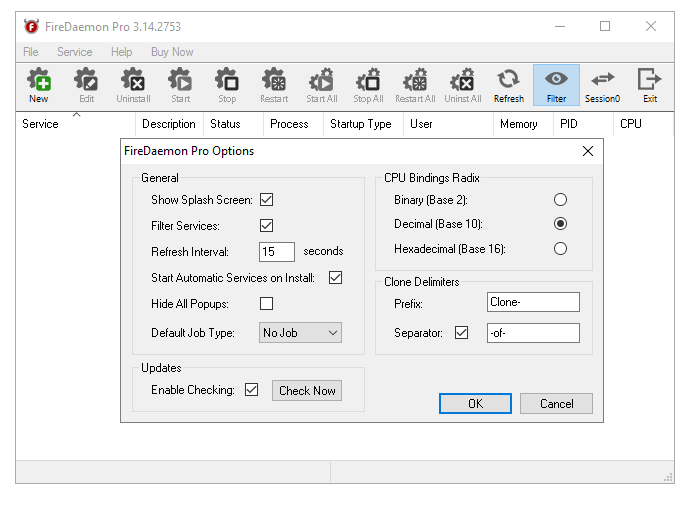Sort by the Service column header

point(76,124)
